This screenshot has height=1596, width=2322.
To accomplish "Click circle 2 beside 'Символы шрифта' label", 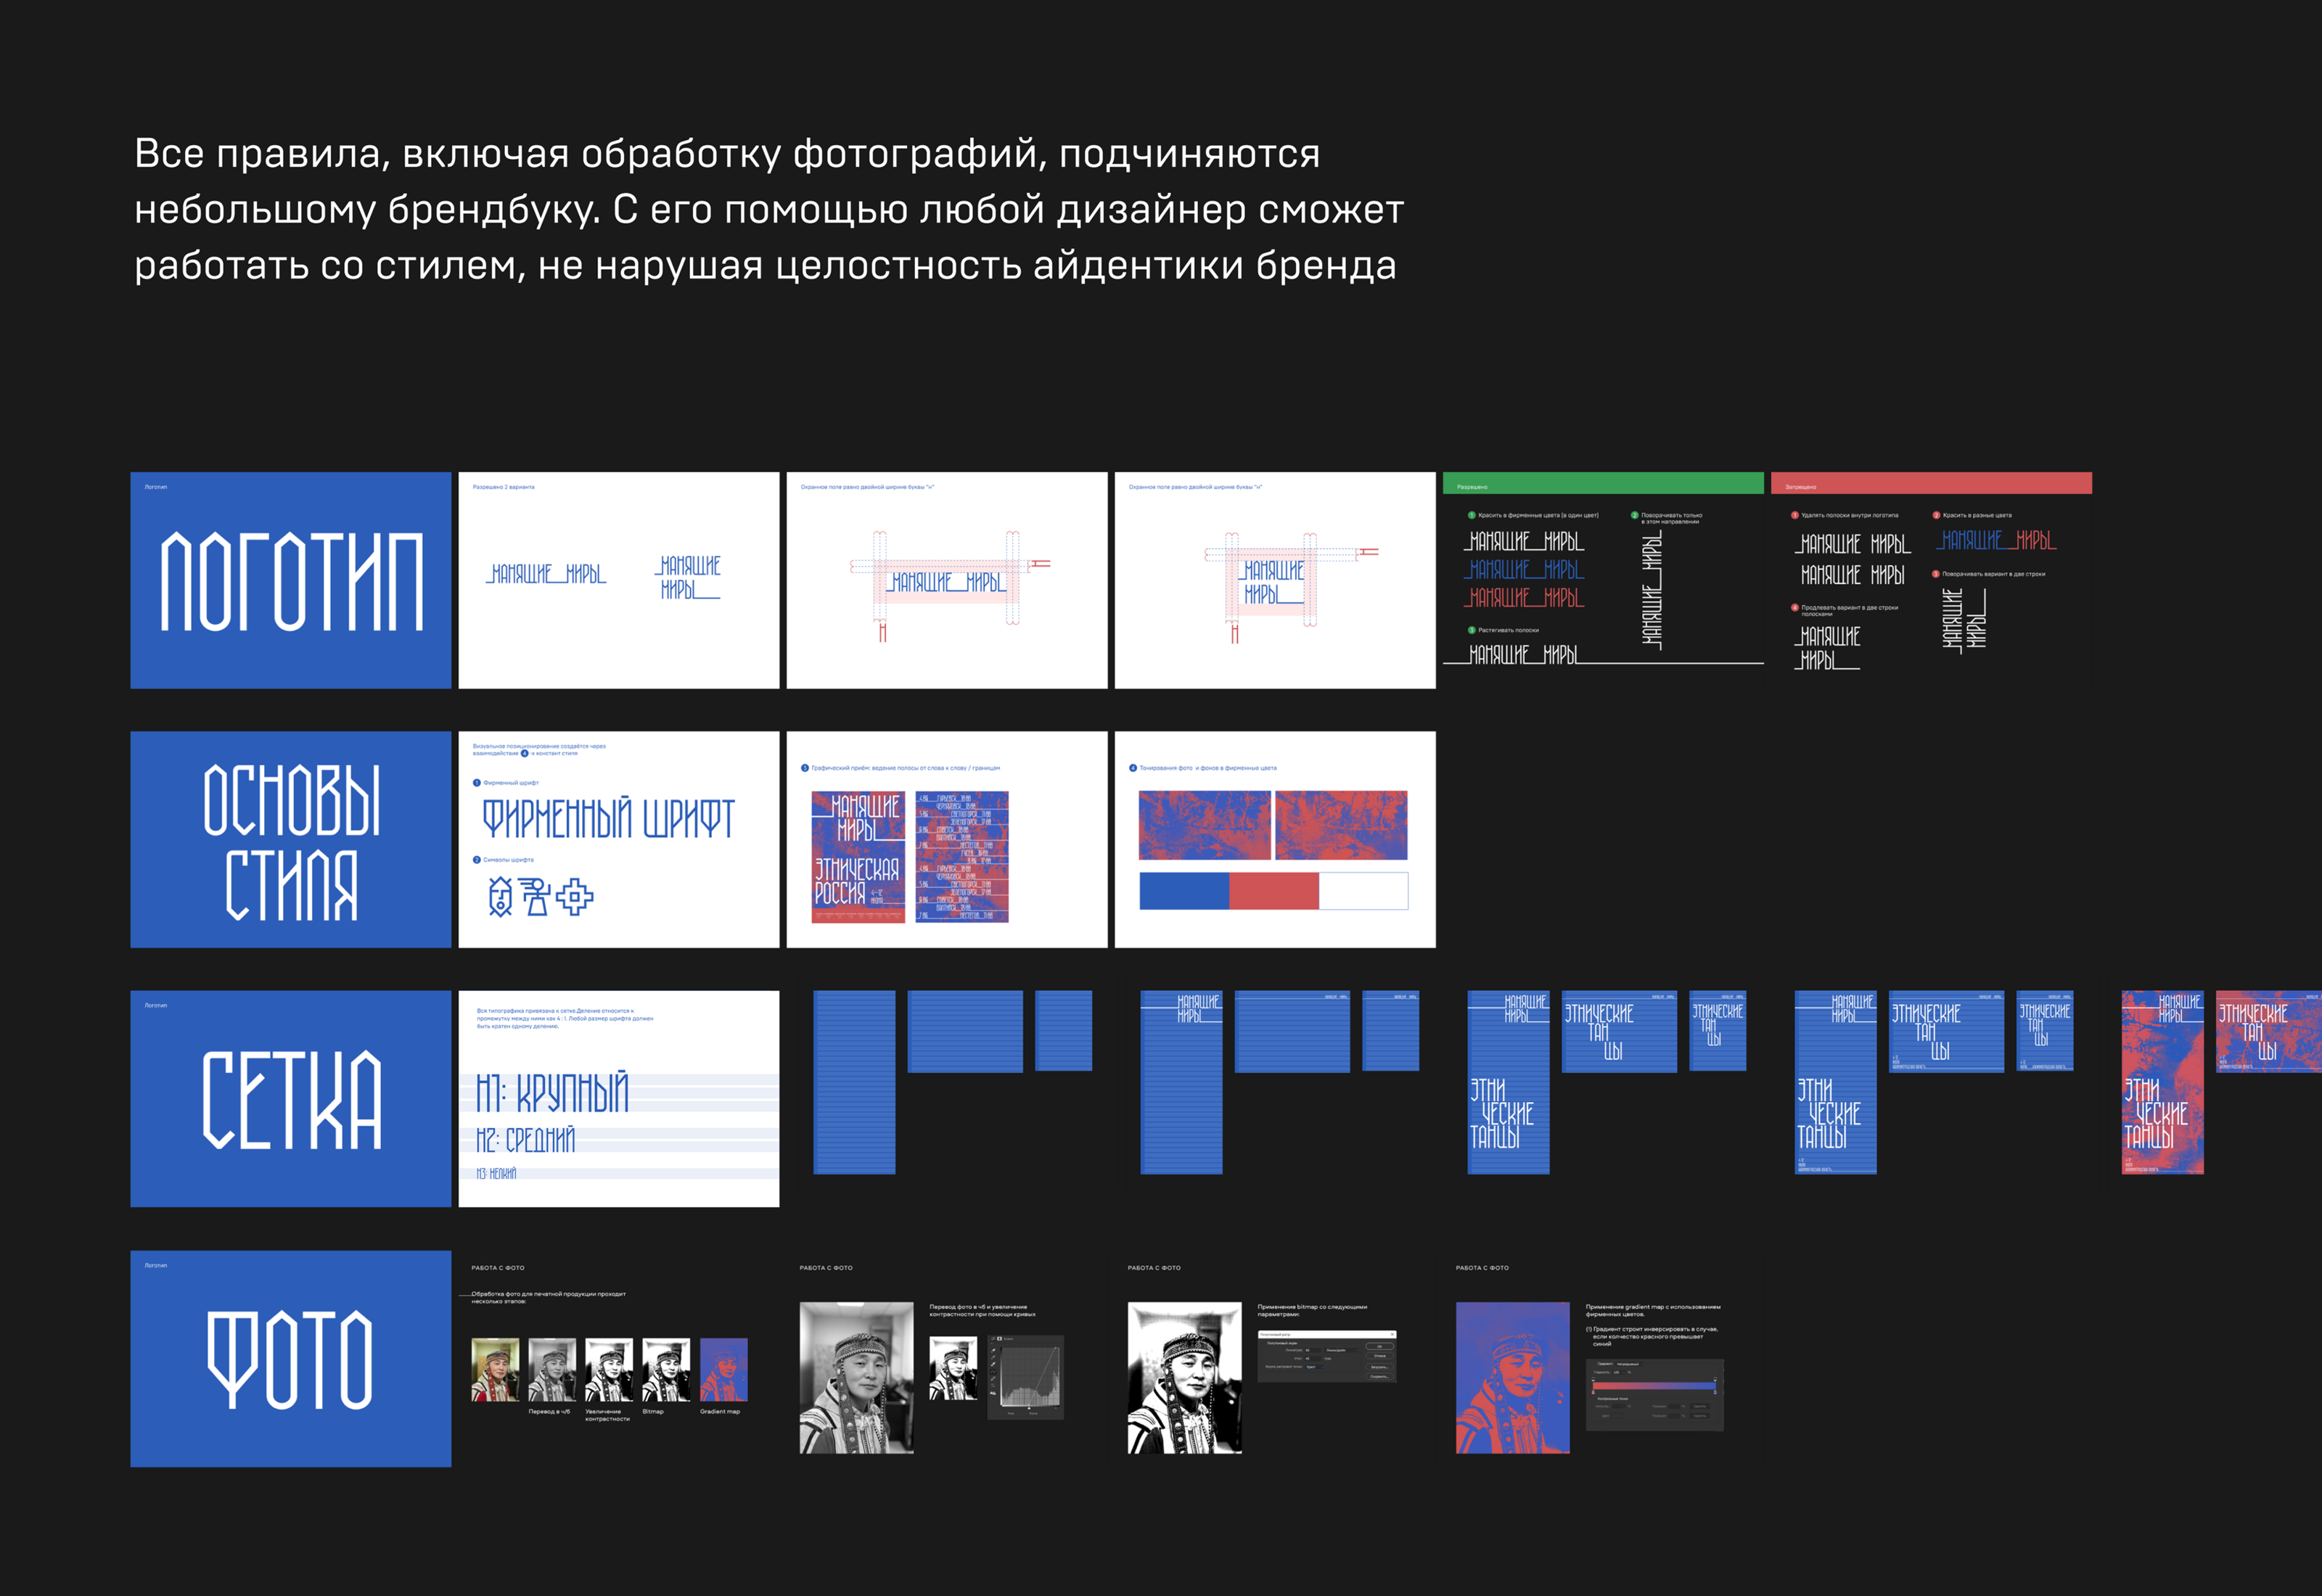I will click(476, 860).
